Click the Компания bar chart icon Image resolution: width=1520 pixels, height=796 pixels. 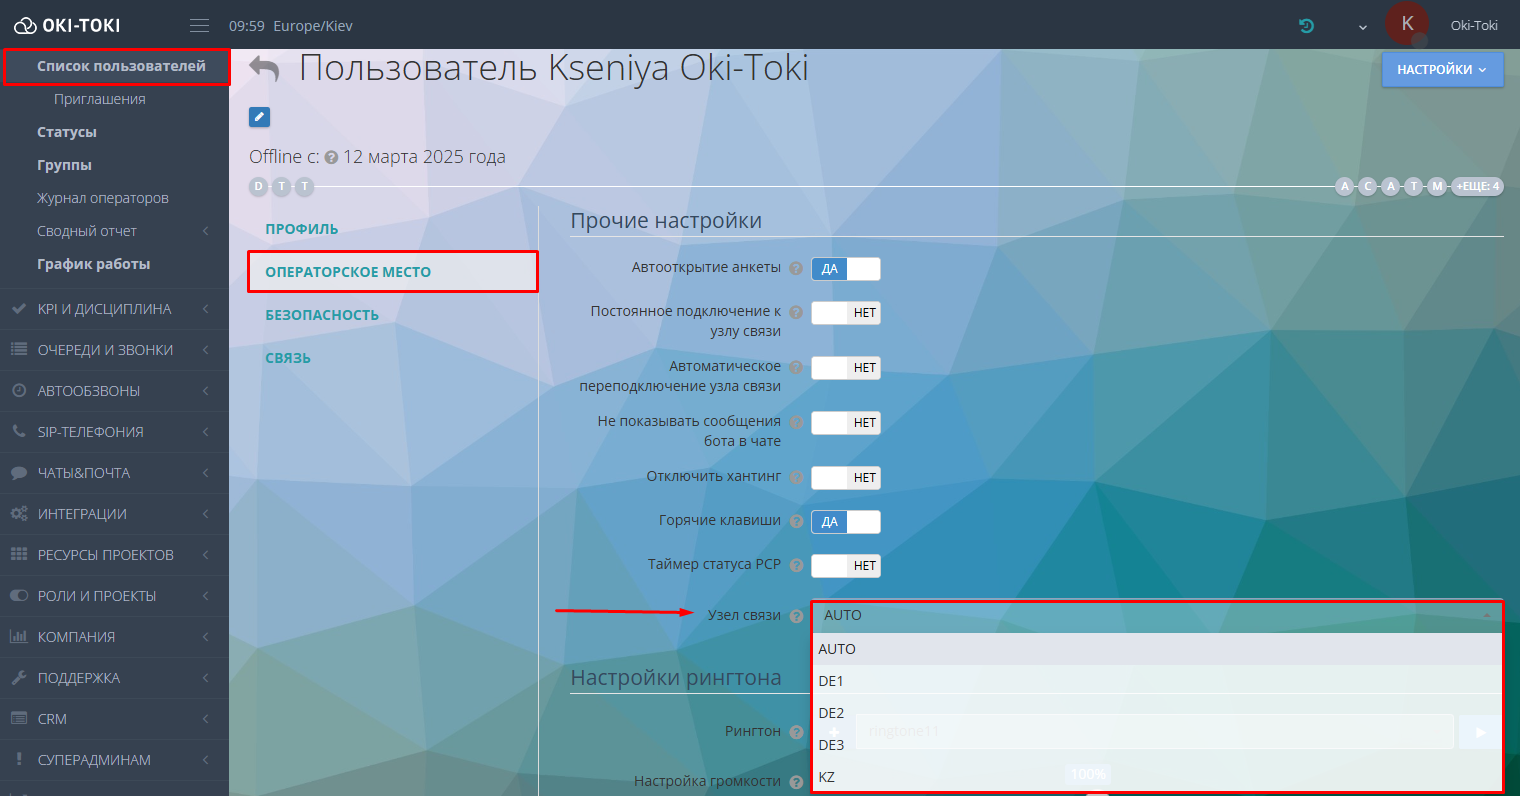(18, 637)
